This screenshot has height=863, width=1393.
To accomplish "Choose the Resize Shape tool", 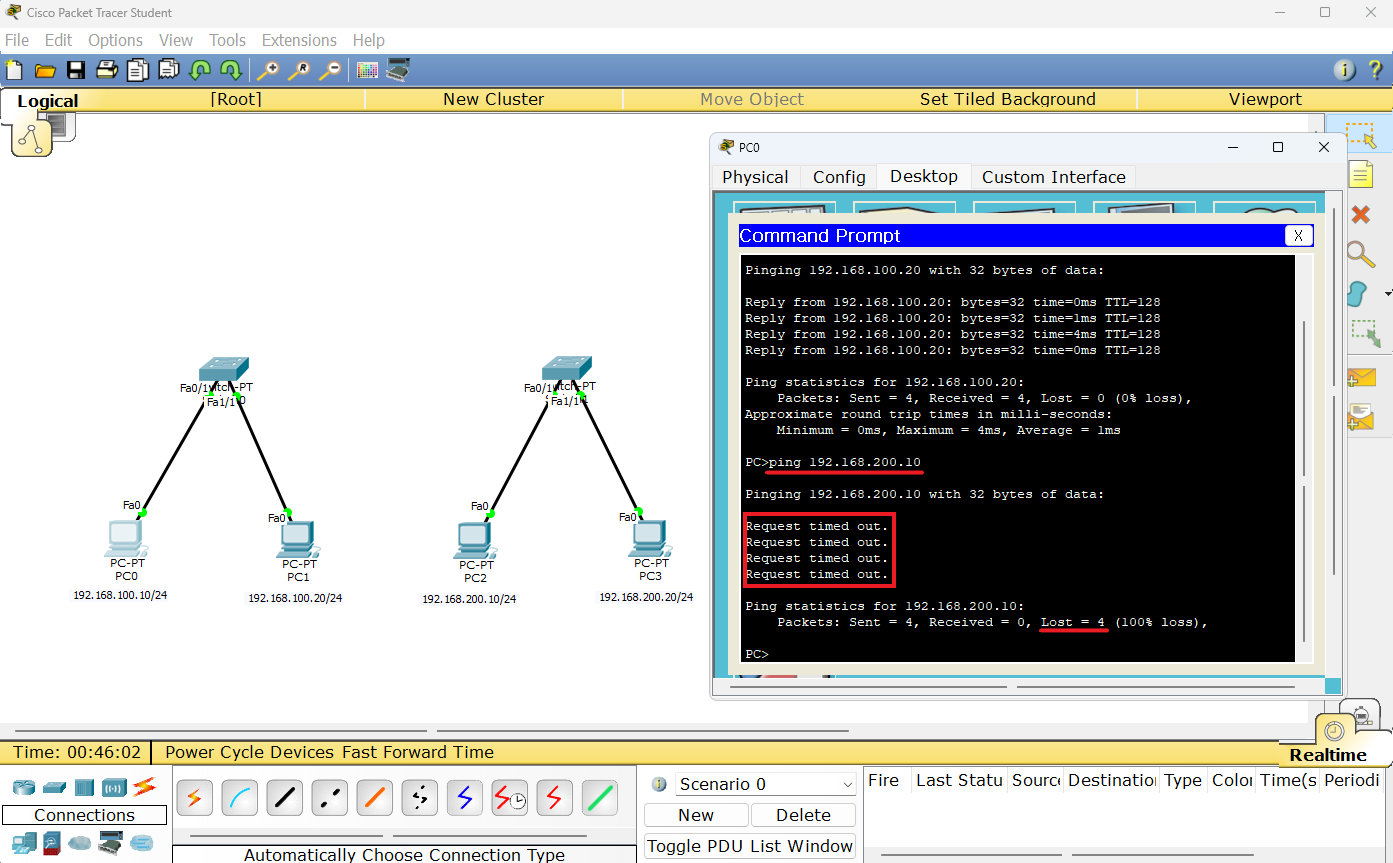I will click(1364, 333).
